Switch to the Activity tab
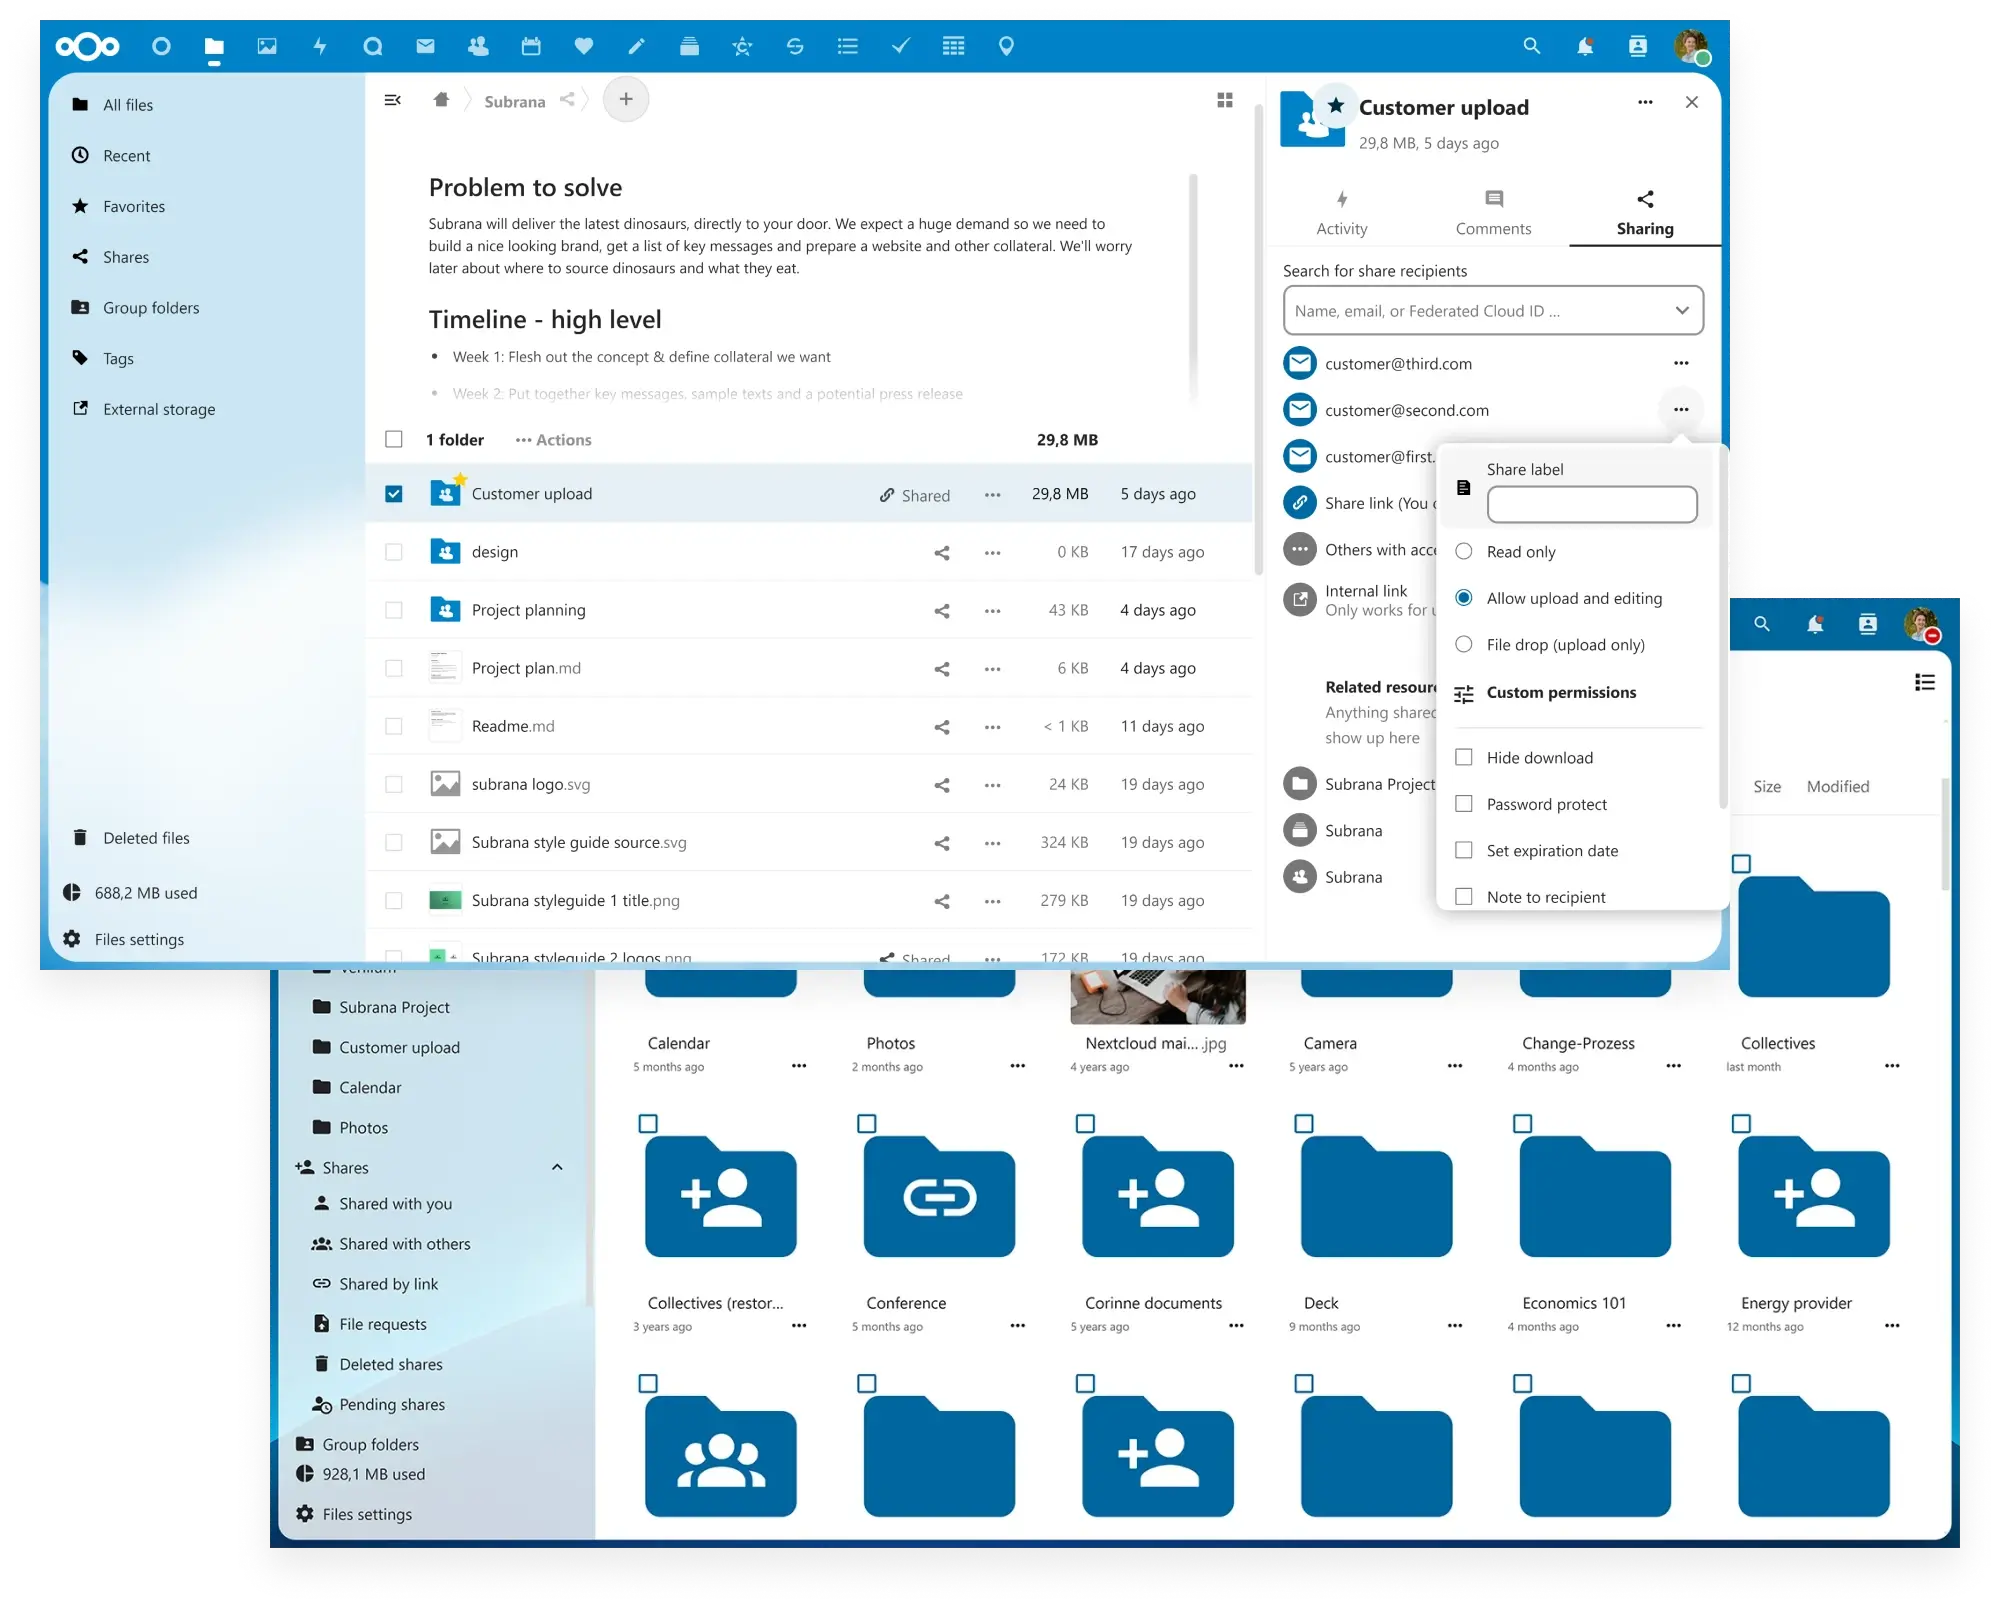Image resolution: width=2000 pixels, height=1608 pixels. pos(1342,213)
